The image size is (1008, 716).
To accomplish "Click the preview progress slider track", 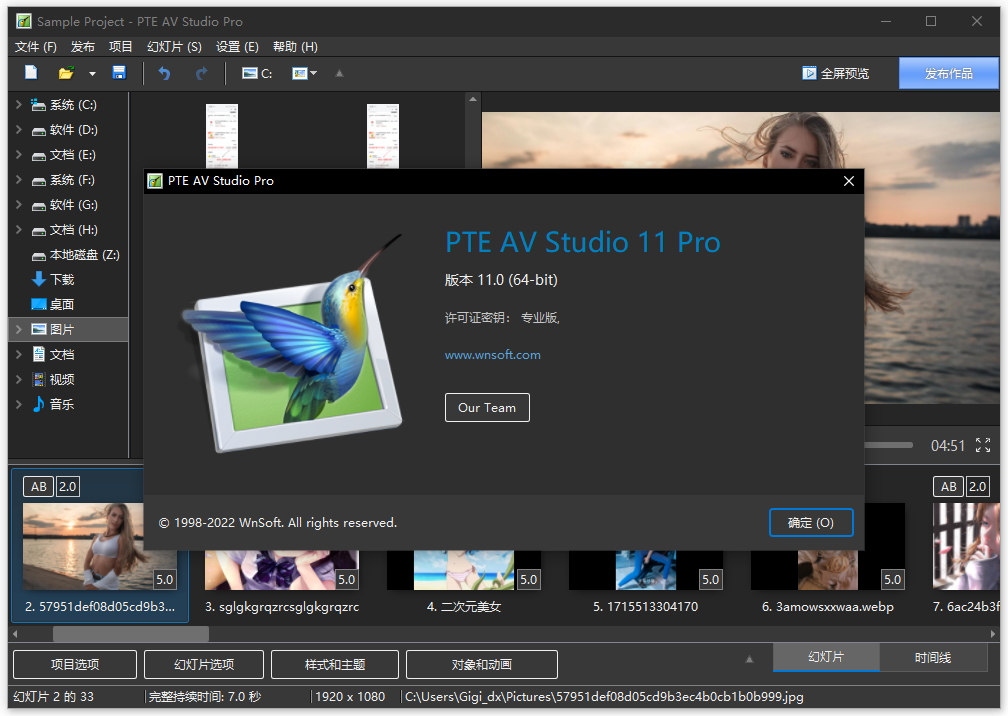I will tap(888, 445).
